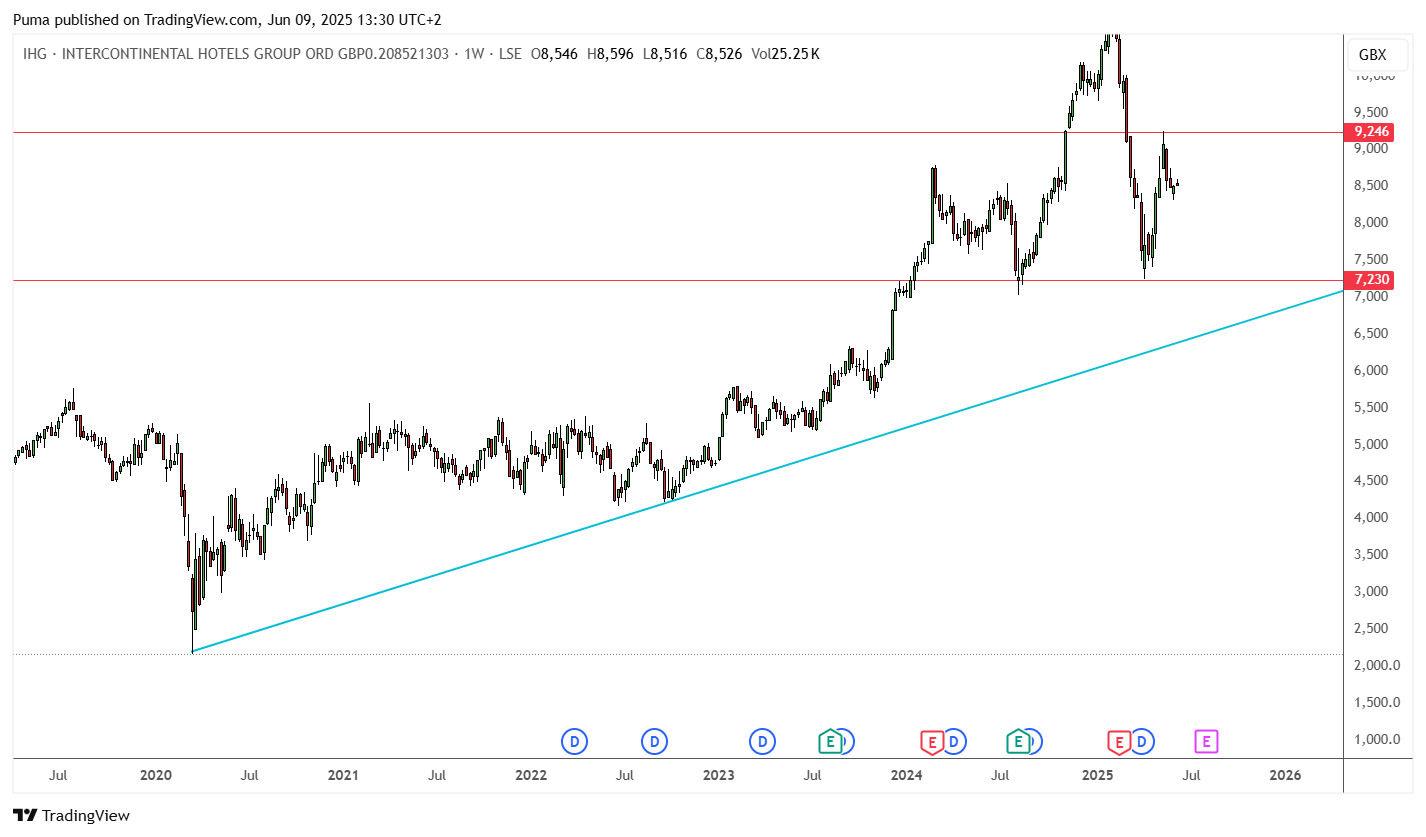Open the green earnings E marker in mid-2024
Screen dimensions: 1426x837
click(1018, 742)
